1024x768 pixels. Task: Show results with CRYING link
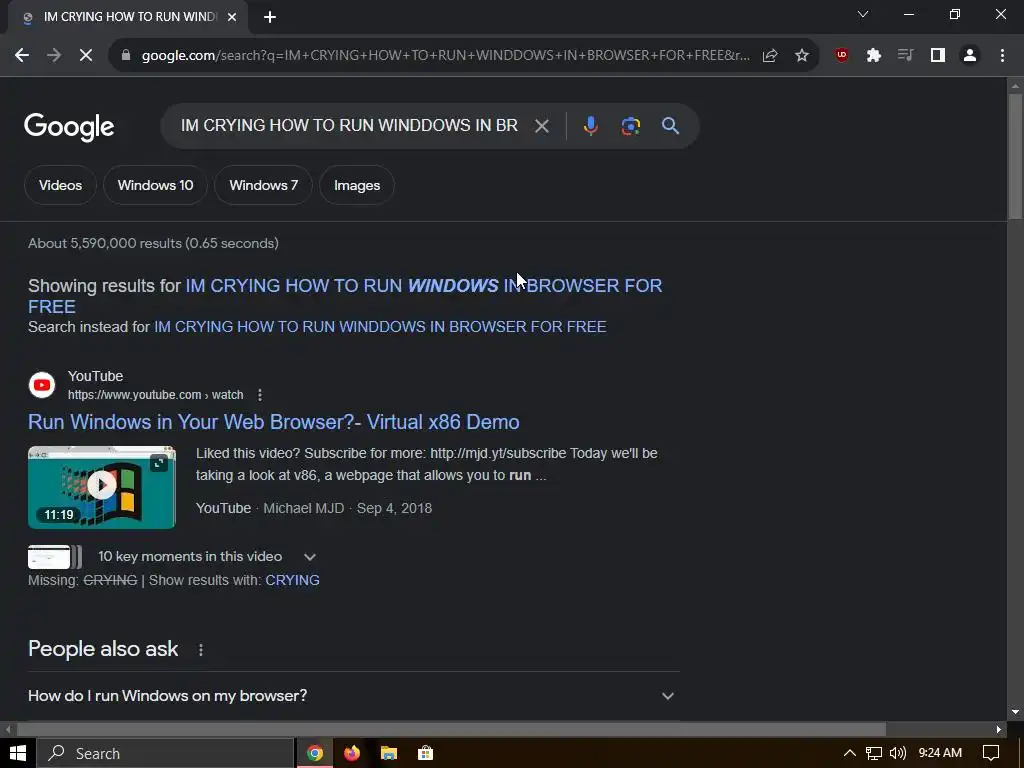292,580
